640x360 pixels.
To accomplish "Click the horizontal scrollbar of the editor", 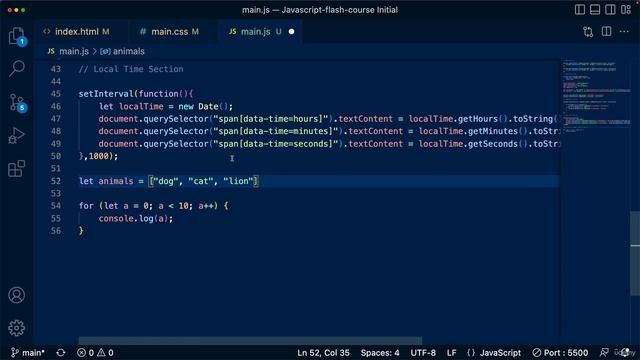I will (x=250, y=340).
